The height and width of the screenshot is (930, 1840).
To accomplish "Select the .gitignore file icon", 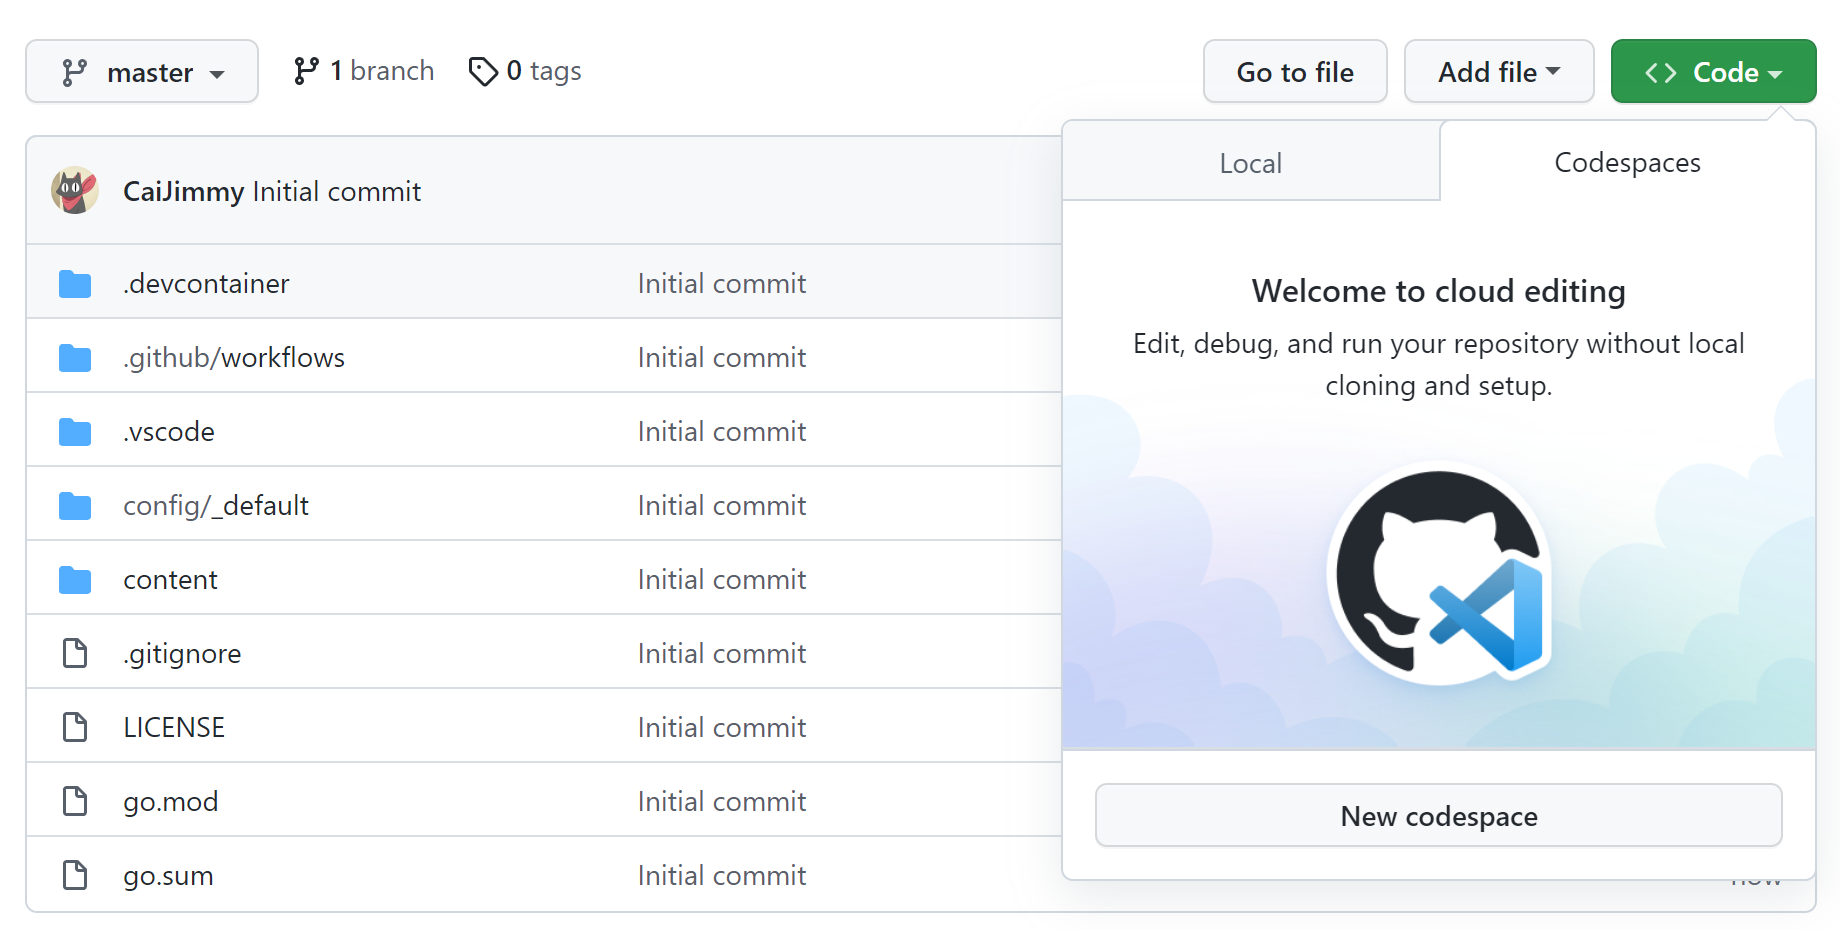I will coord(75,653).
